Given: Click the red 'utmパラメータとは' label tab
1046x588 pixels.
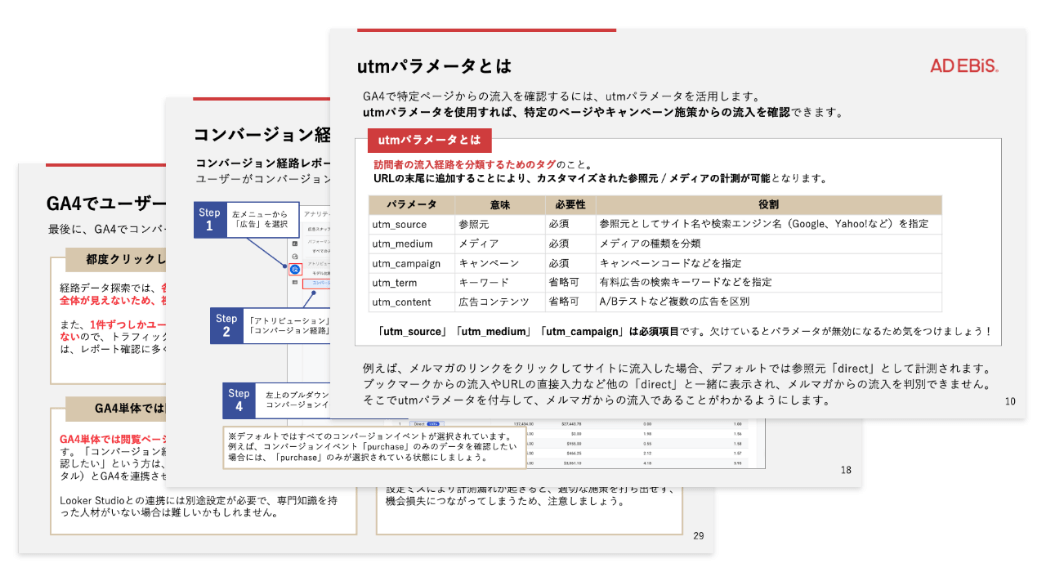Looking at the screenshot, I should point(430,140).
